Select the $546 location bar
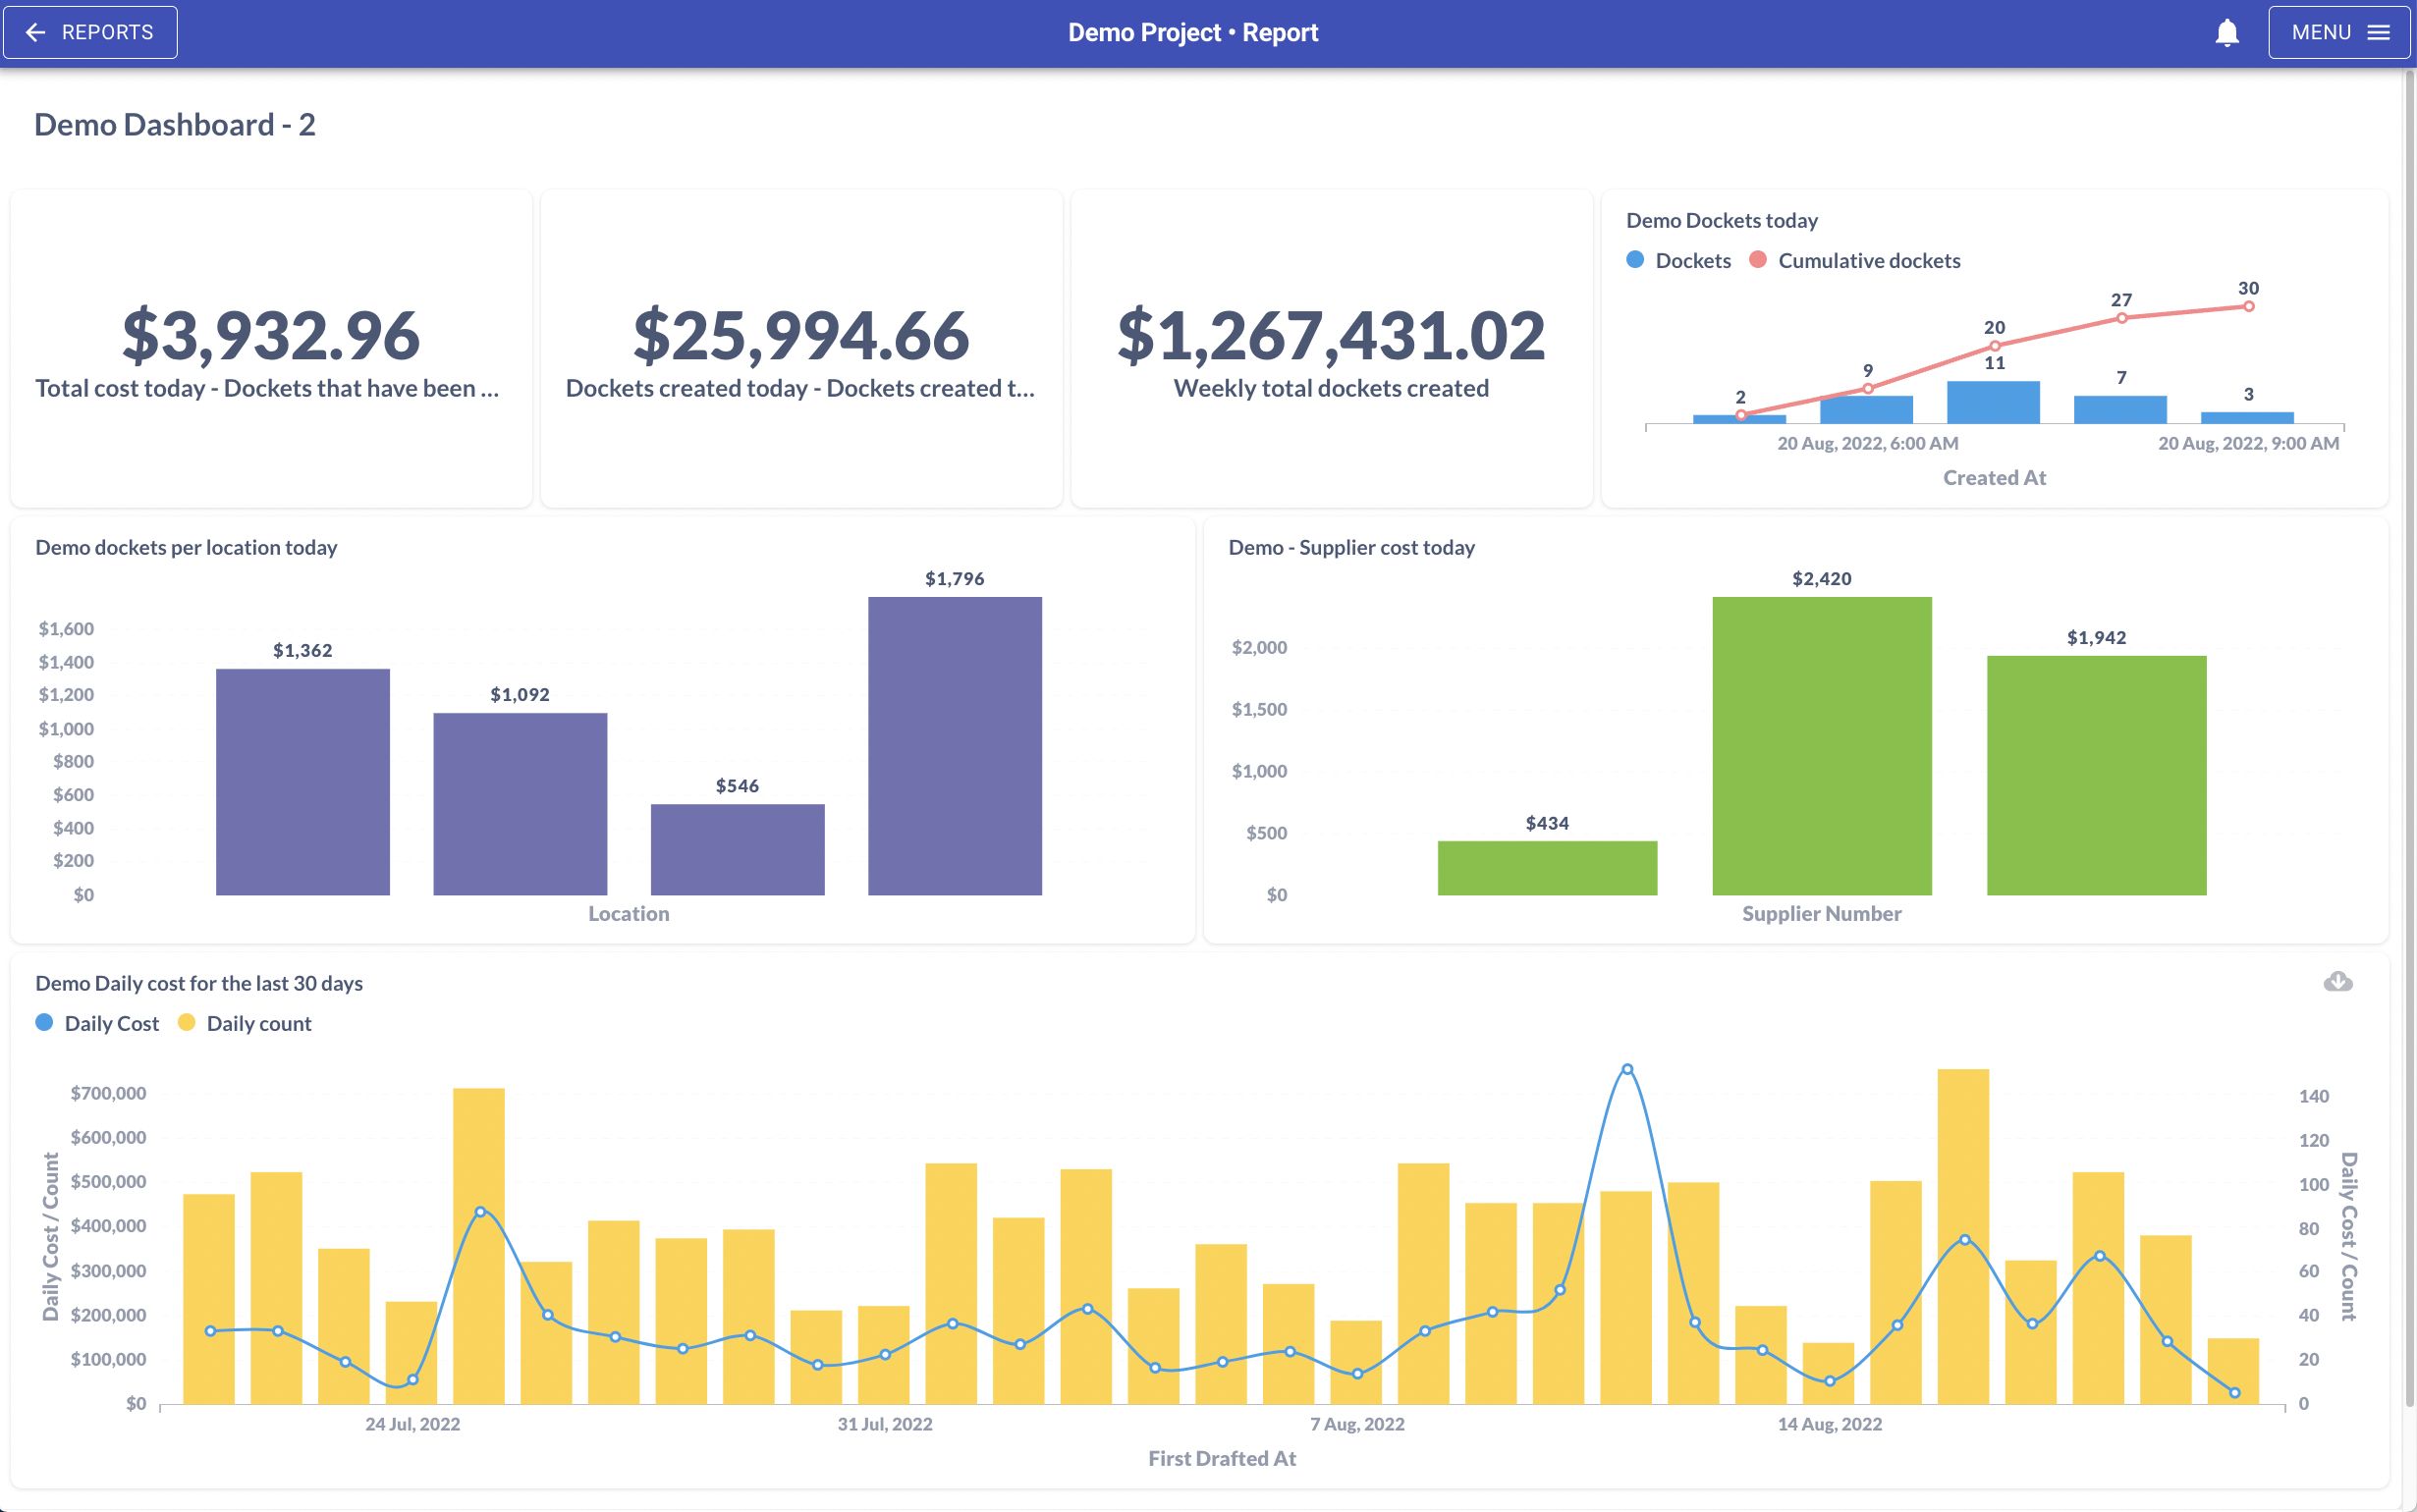This screenshot has width=2417, height=1512. [x=737, y=850]
